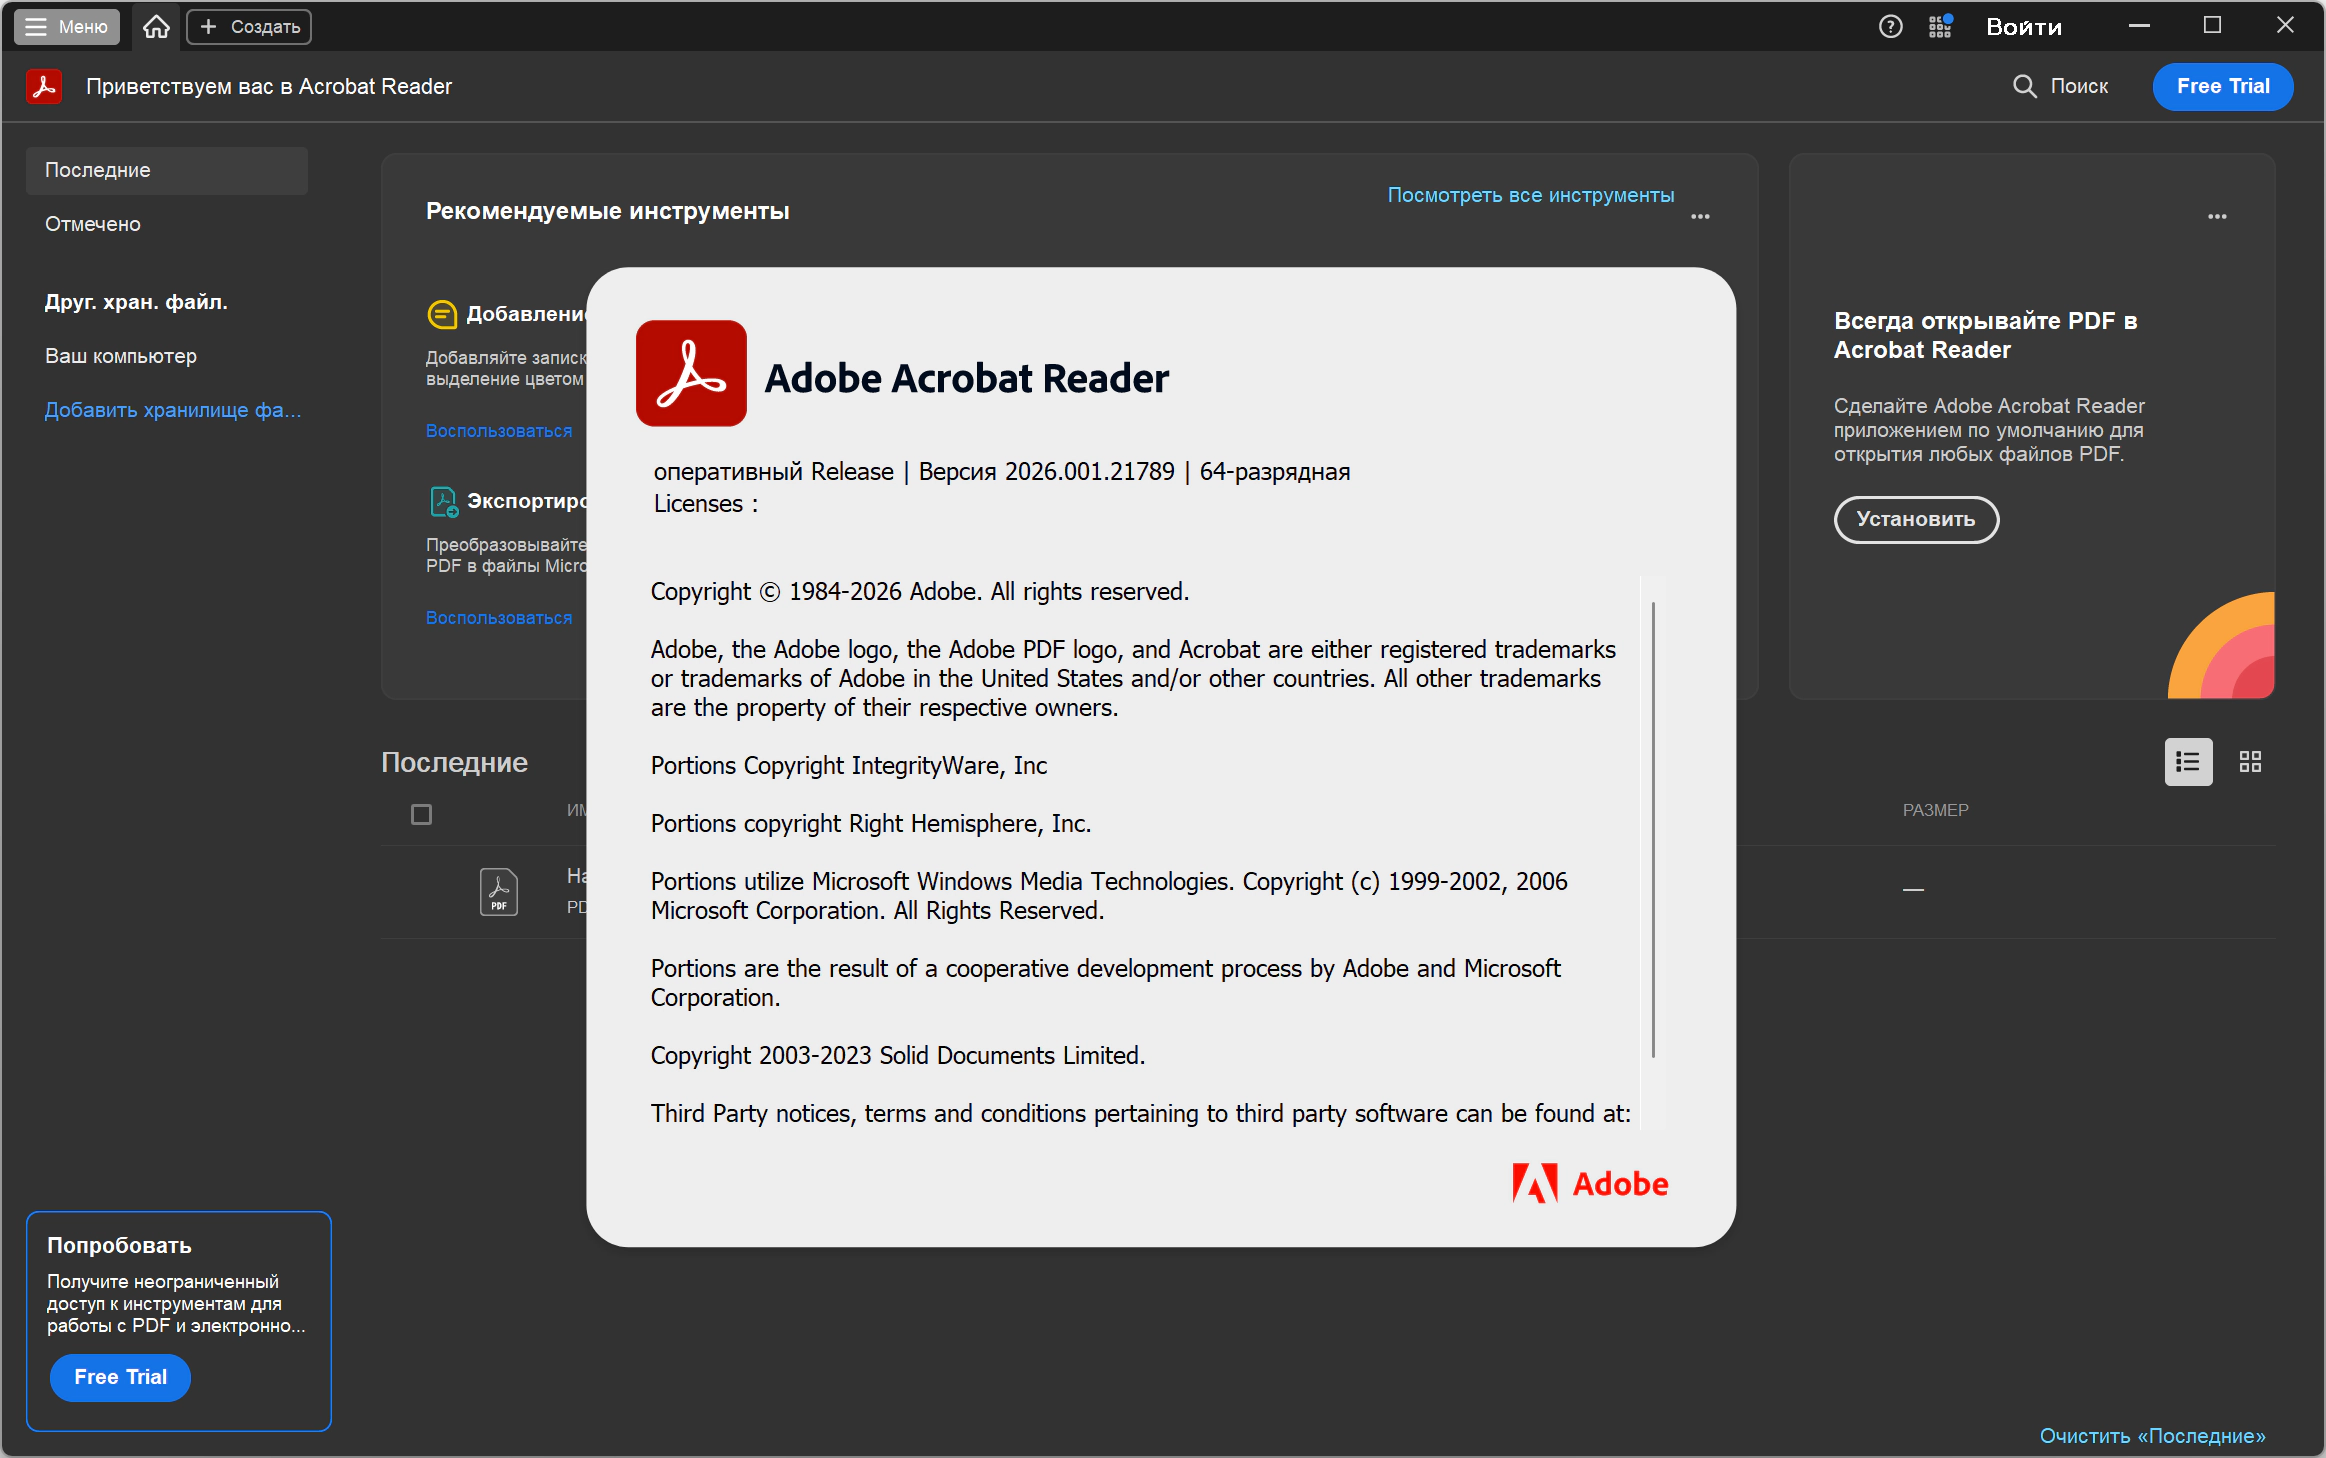Click Copyright 2003-2023 Solid Documents Limited line
Viewport: 2326px width, 1458px height.
(x=898, y=1056)
